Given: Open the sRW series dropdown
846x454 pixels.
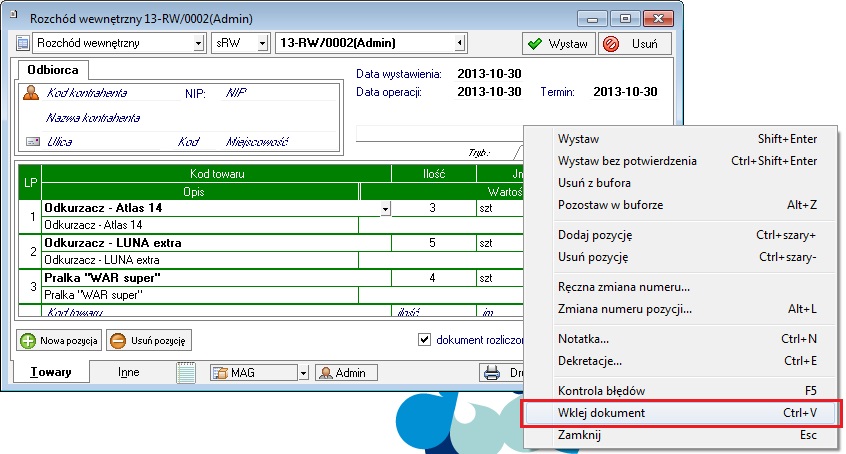Looking at the screenshot, I should coord(263,44).
